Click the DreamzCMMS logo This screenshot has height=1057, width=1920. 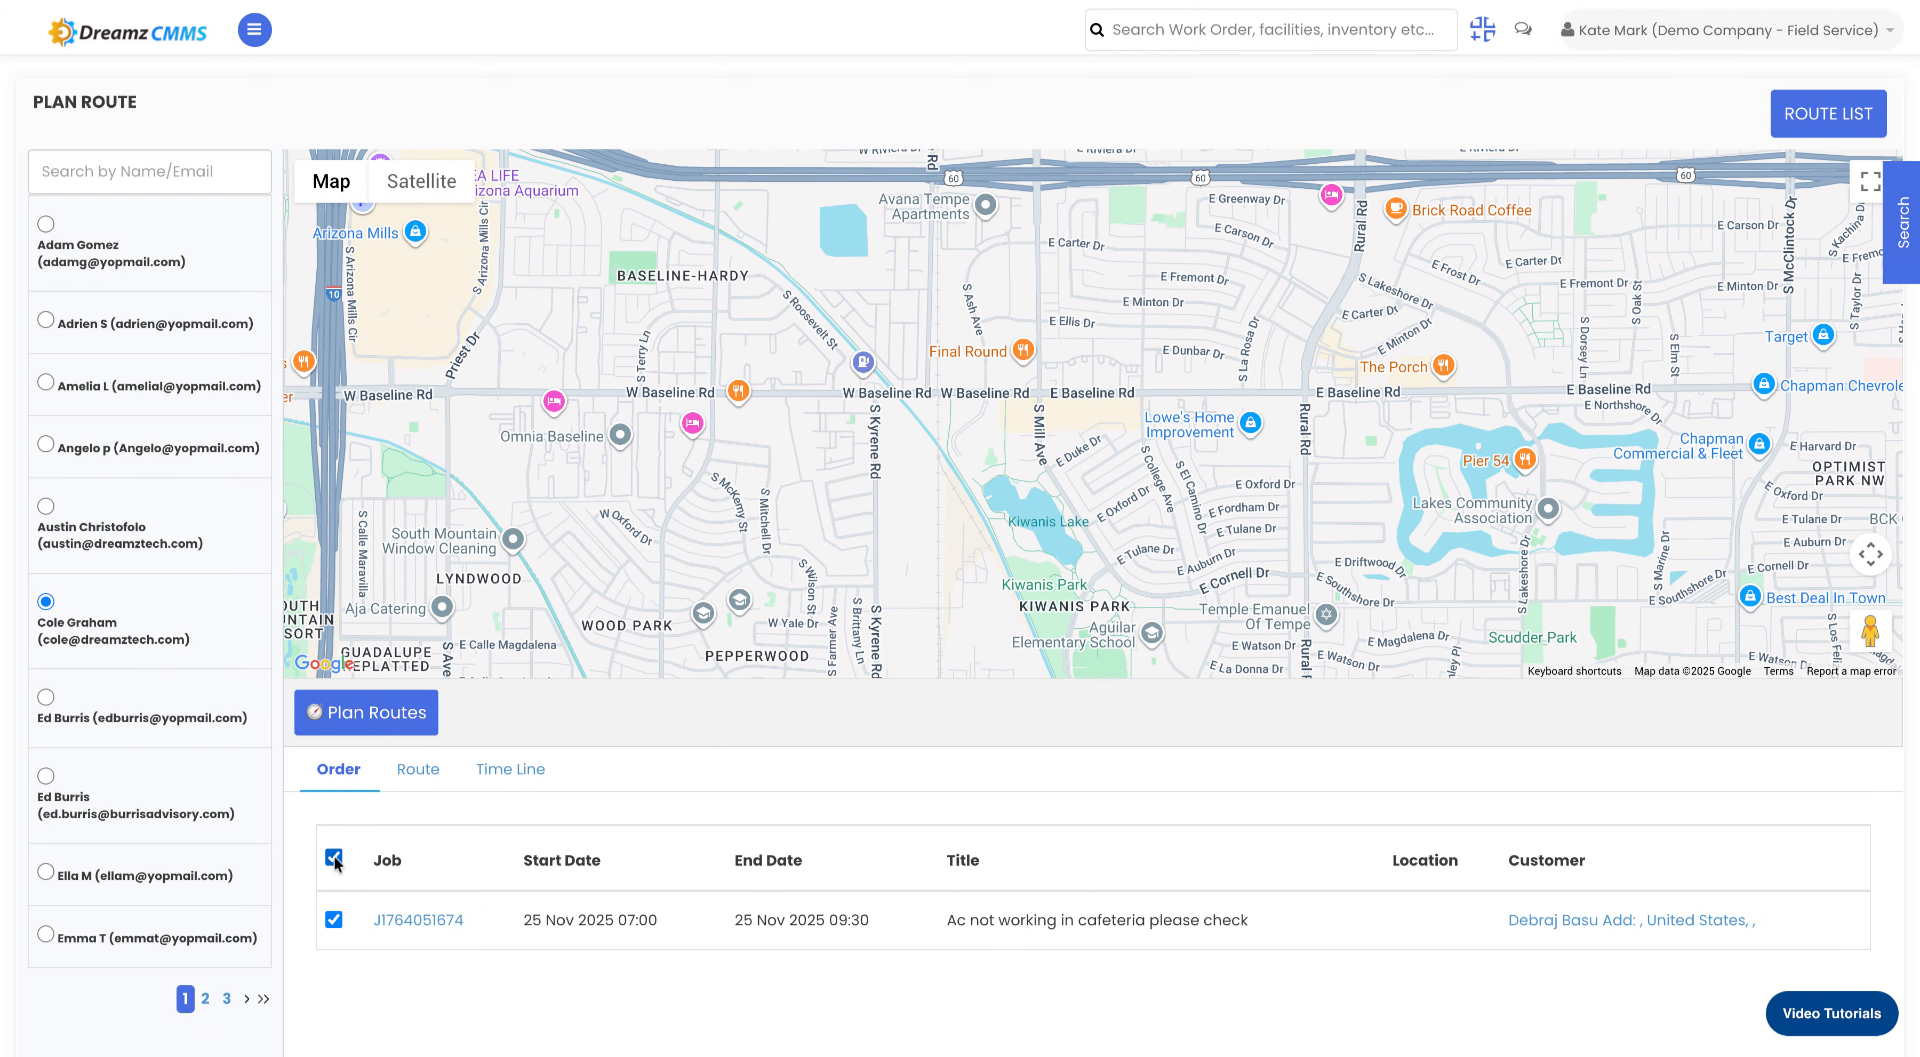127,30
